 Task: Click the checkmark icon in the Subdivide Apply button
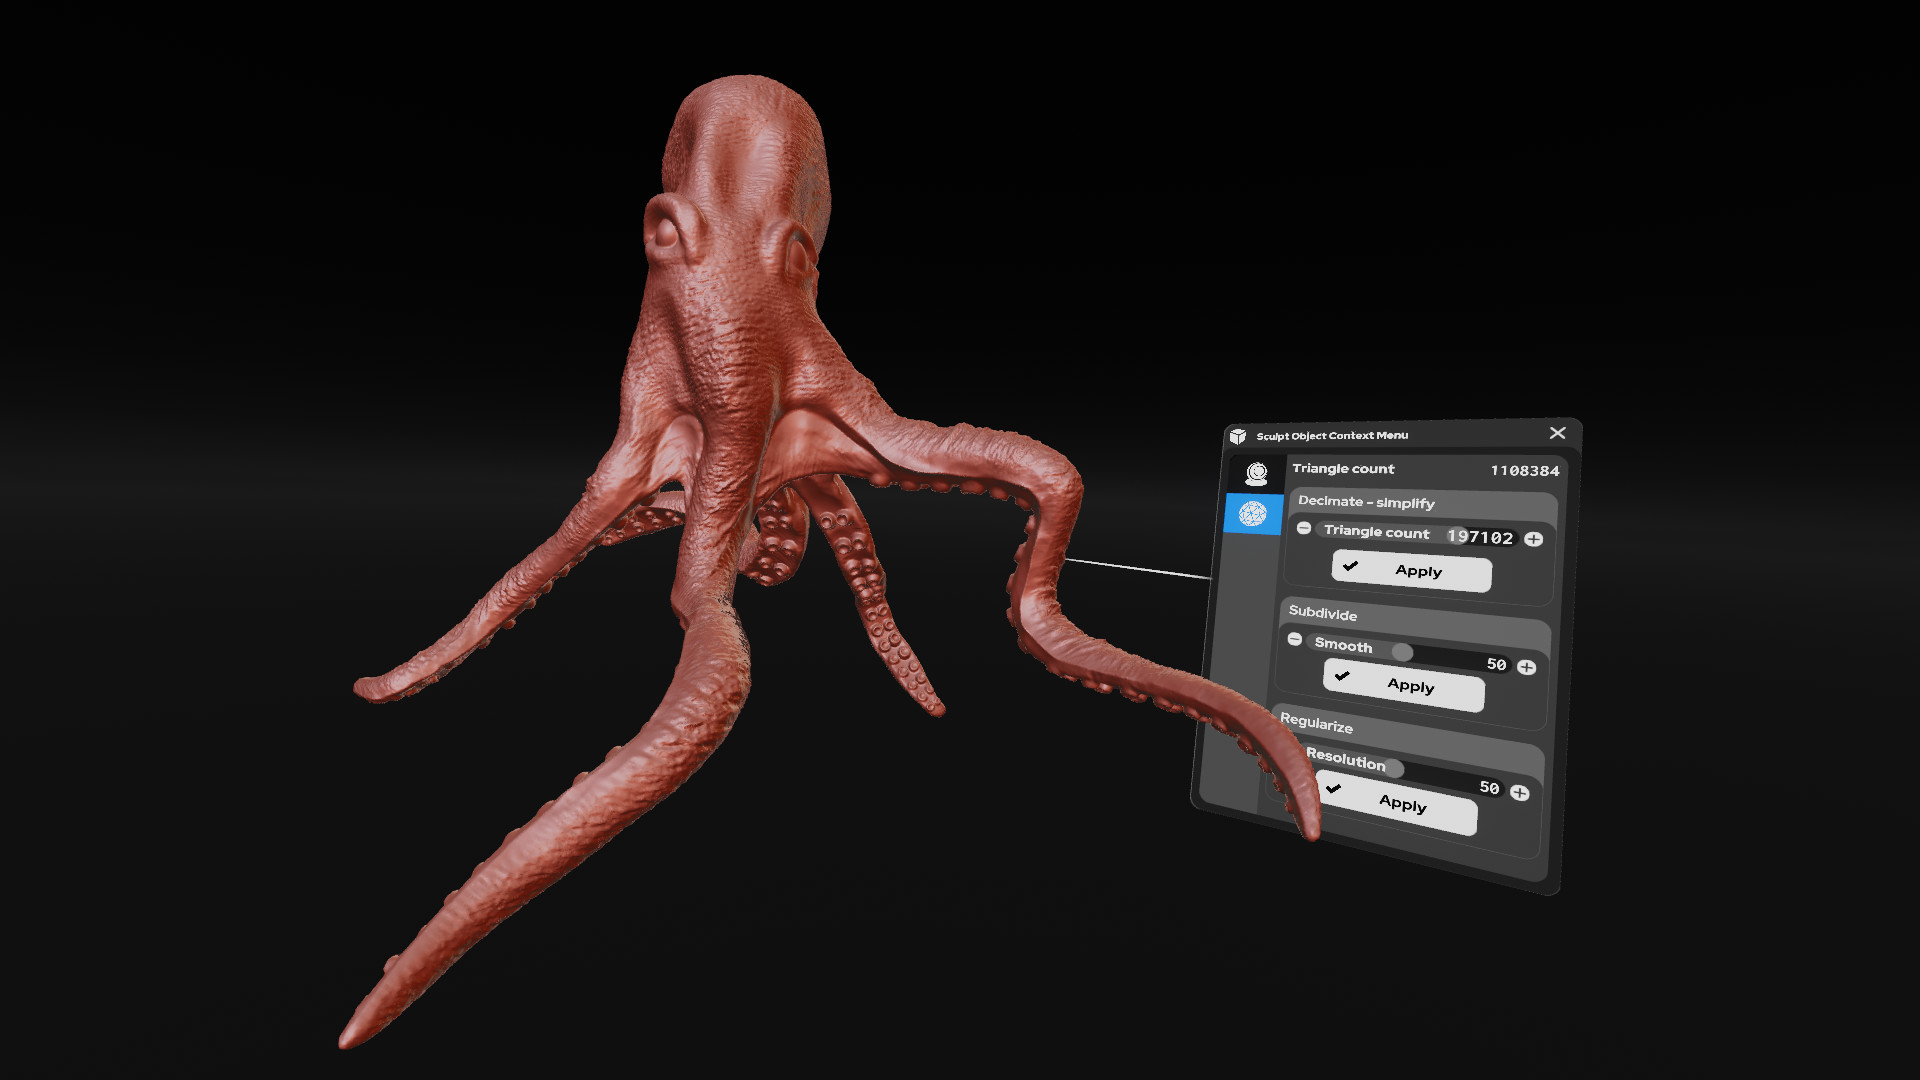[1344, 677]
